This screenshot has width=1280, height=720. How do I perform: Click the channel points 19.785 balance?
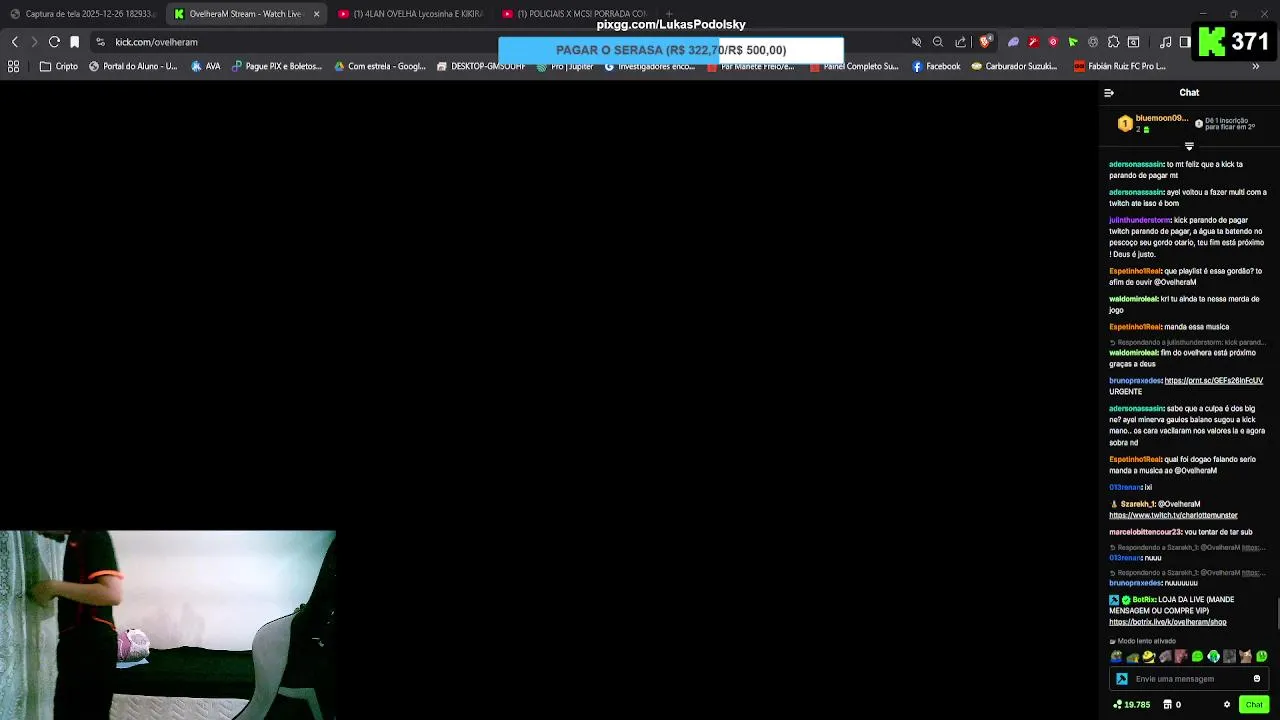point(1130,705)
